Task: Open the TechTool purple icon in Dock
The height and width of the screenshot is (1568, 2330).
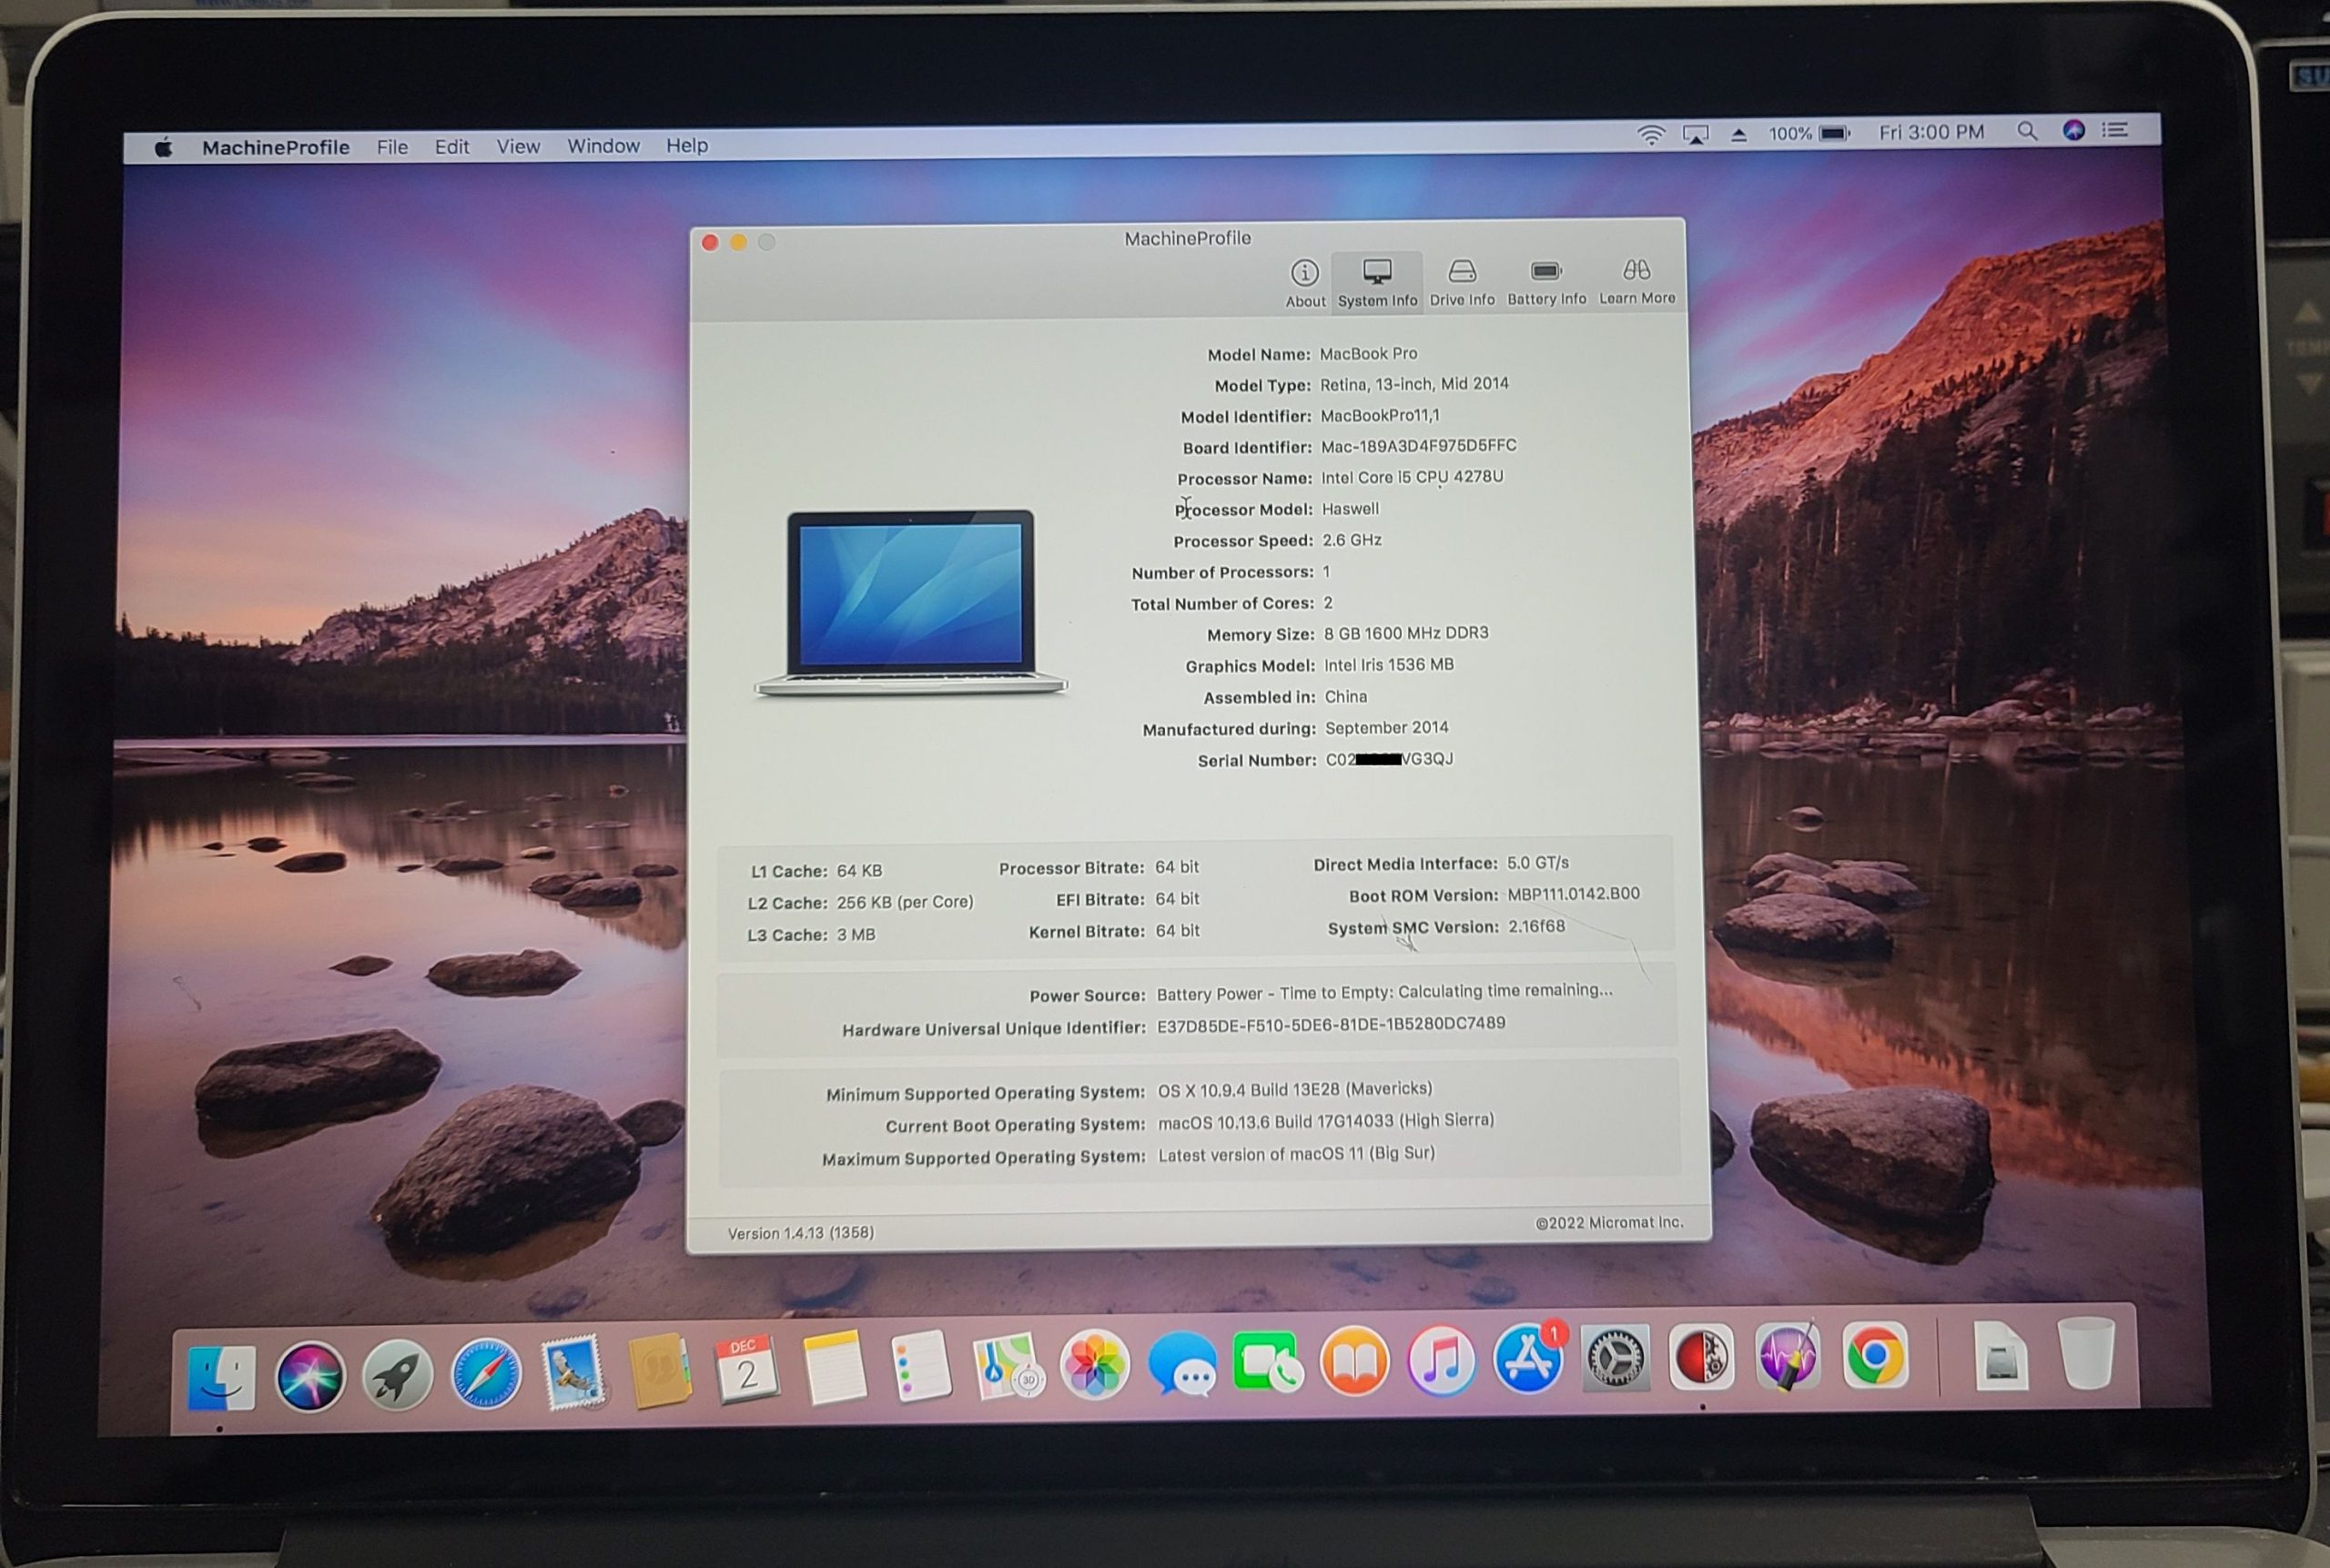Action: pos(1788,1355)
